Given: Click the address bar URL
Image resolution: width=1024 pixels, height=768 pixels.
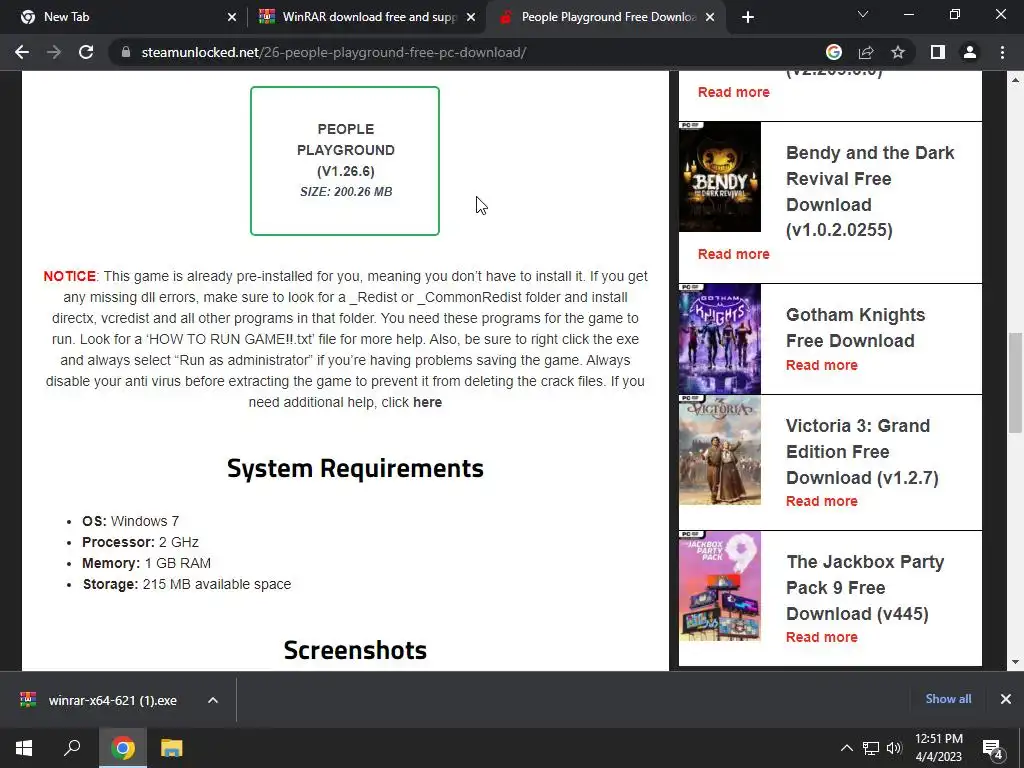Looking at the screenshot, I should [x=334, y=52].
